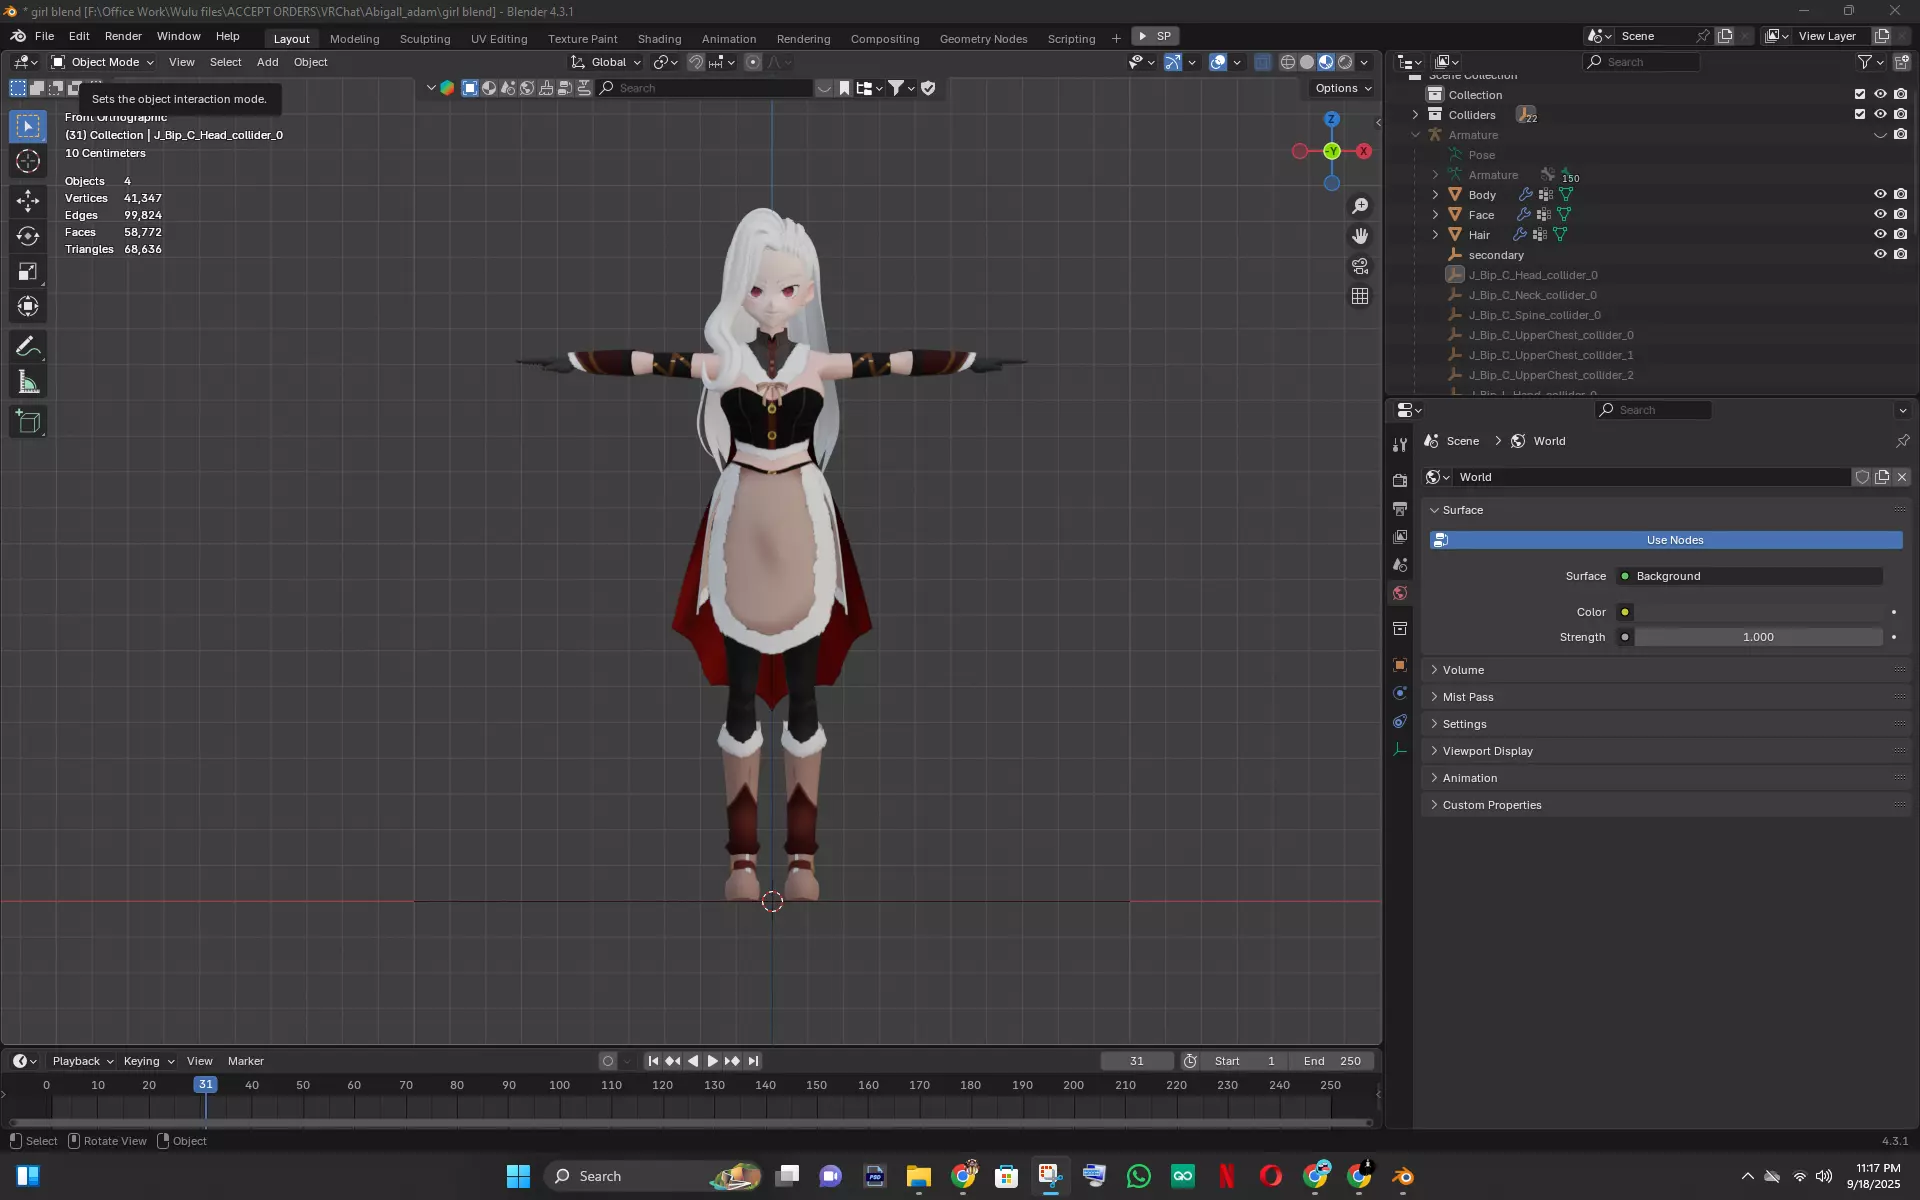The height and width of the screenshot is (1200, 1920).
Task: Open the File menu
Action: coord(44,36)
